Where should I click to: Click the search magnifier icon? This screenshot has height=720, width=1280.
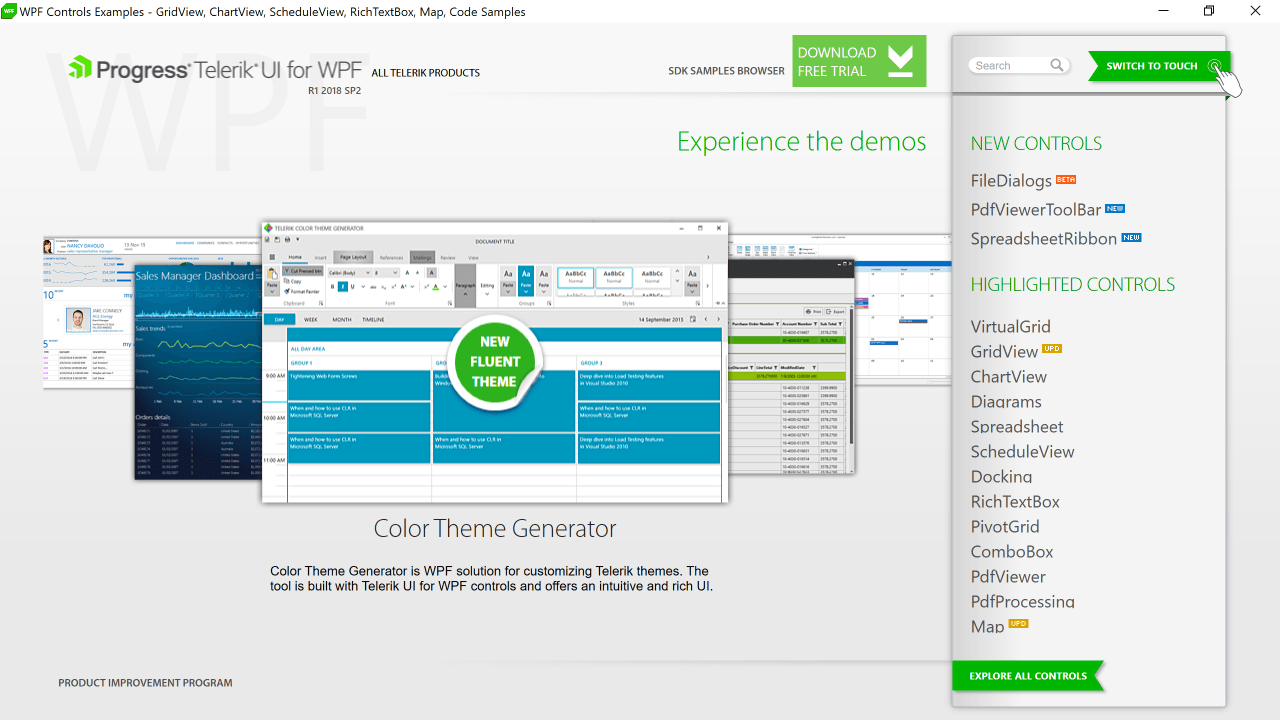click(x=1057, y=65)
